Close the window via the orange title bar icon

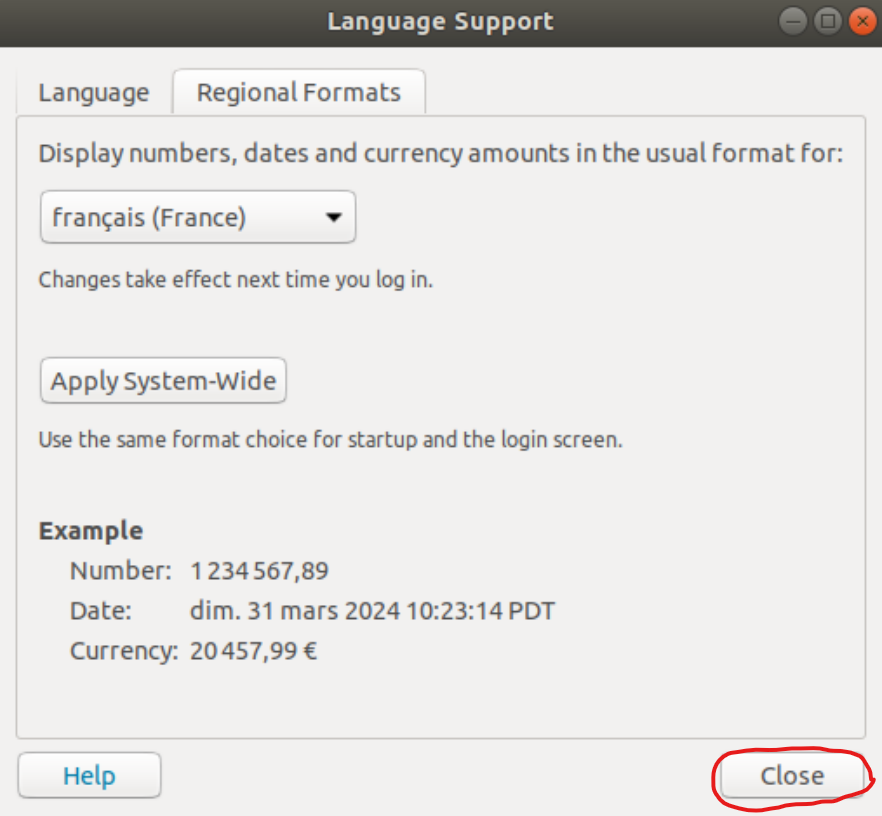coord(859,21)
